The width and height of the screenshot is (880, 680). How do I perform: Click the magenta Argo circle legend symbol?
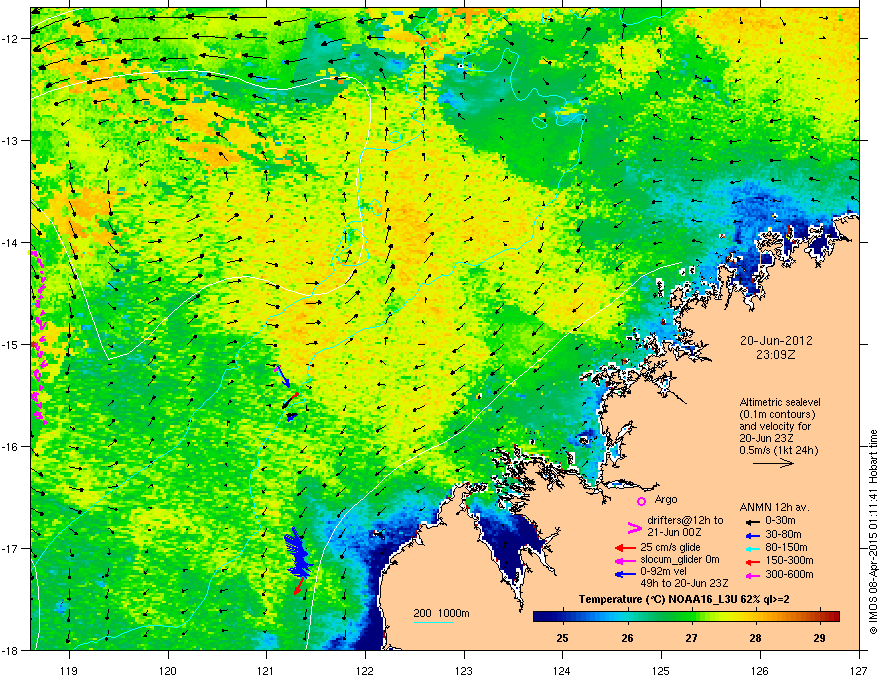pyautogui.click(x=641, y=501)
